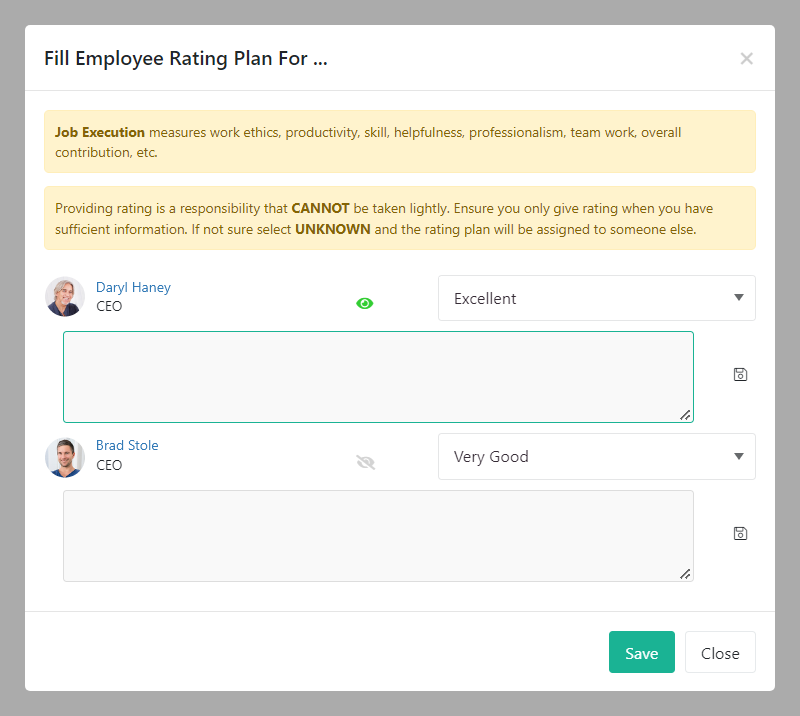Open the Excellent rating dropdown

click(596, 298)
